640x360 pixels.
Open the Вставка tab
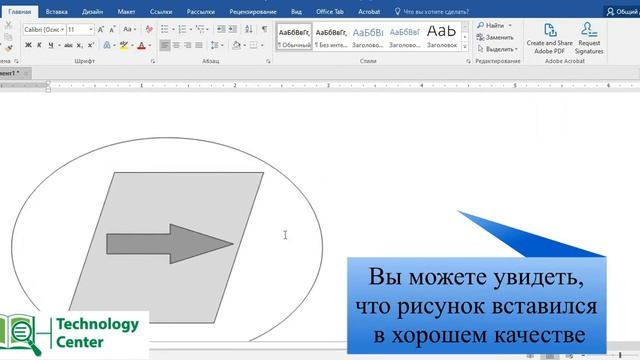pos(56,11)
